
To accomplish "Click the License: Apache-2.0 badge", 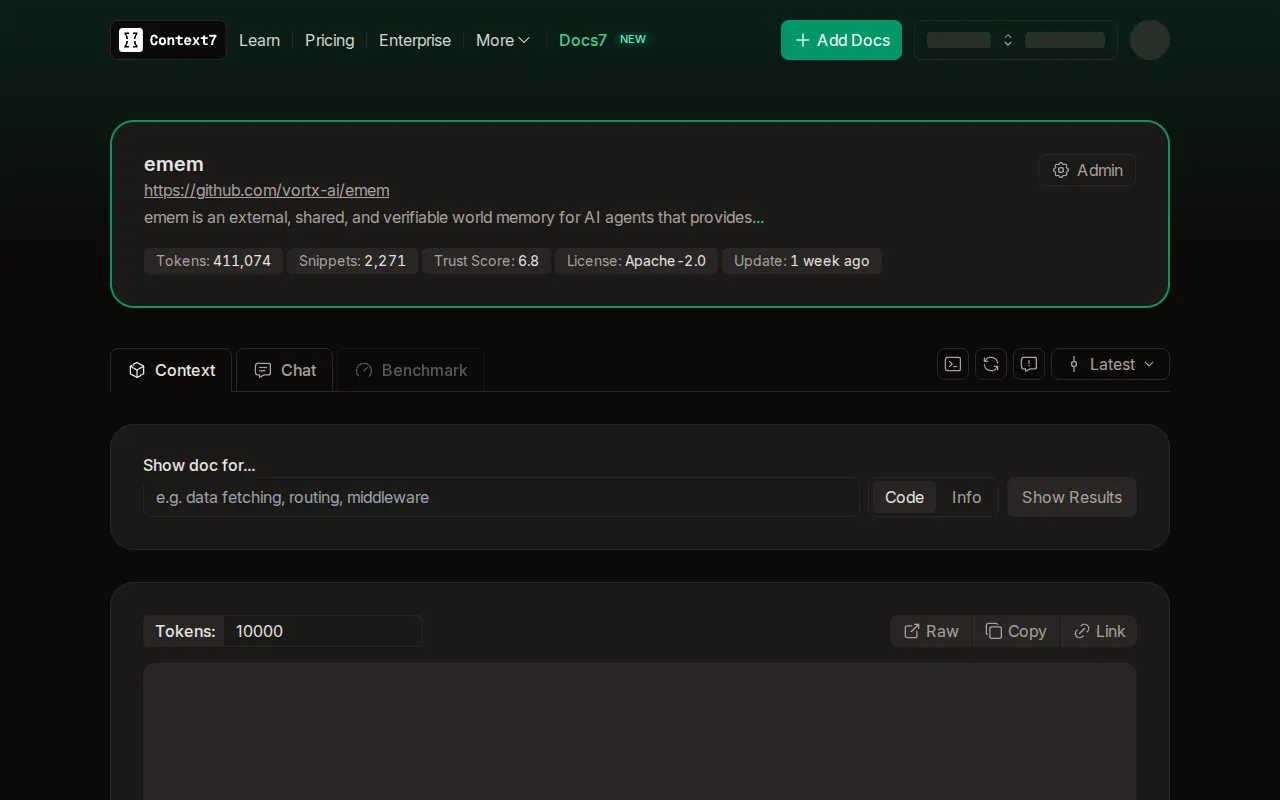I will point(636,261).
